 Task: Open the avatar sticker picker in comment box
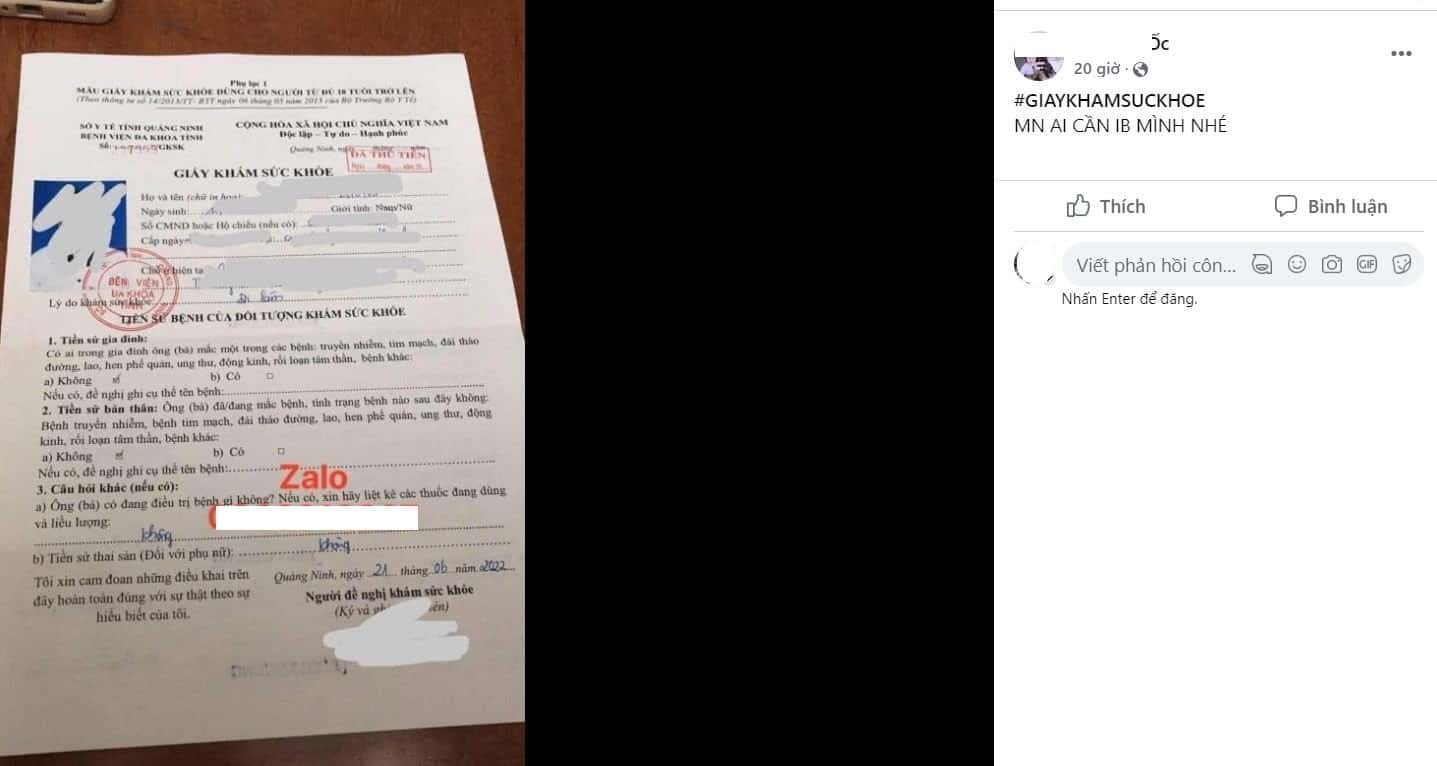point(1262,265)
